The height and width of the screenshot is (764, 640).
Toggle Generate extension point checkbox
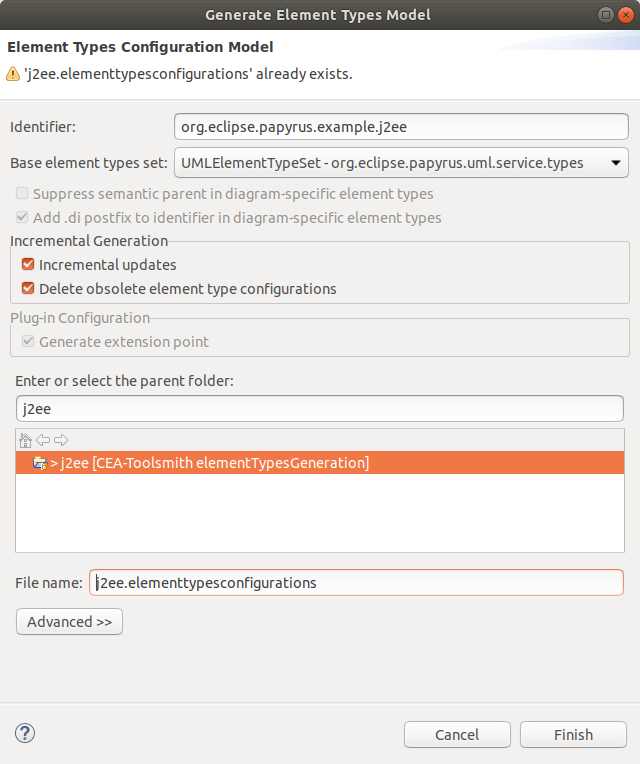tap(28, 342)
